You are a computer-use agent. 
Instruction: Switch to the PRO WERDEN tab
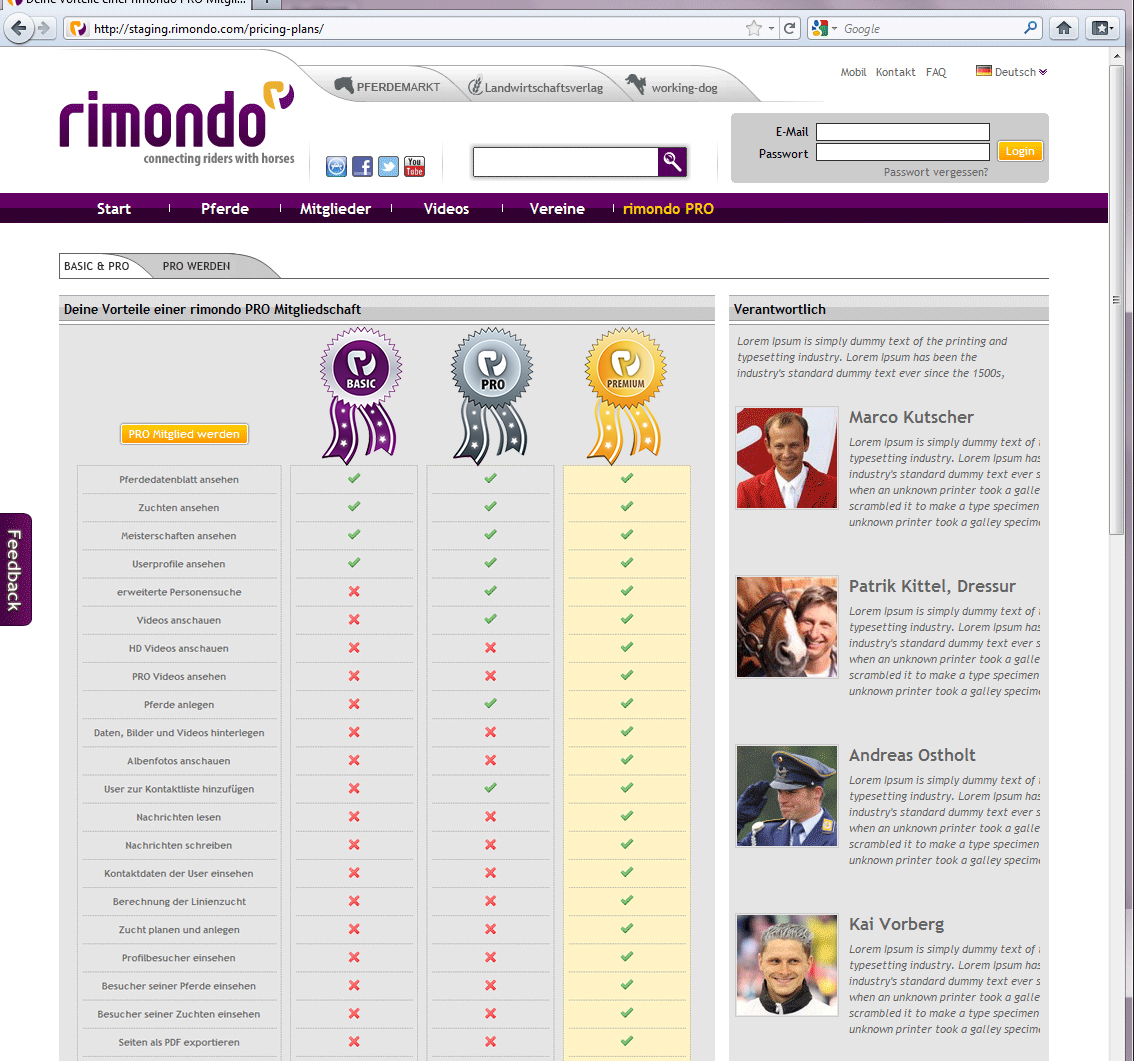tap(197, 266)
